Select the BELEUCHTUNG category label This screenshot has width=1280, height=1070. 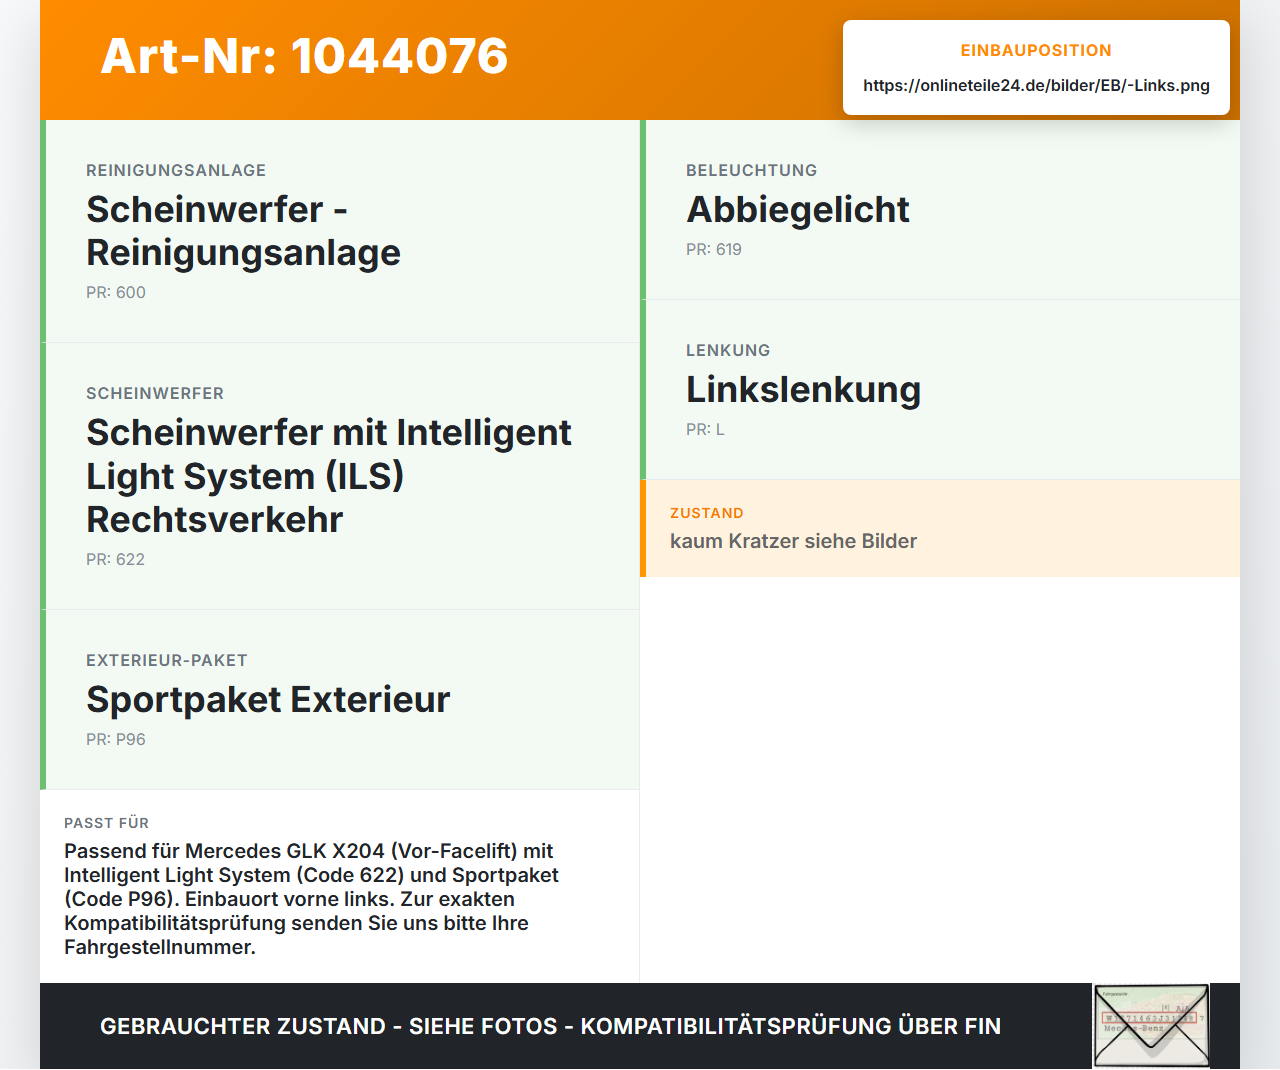752,170
